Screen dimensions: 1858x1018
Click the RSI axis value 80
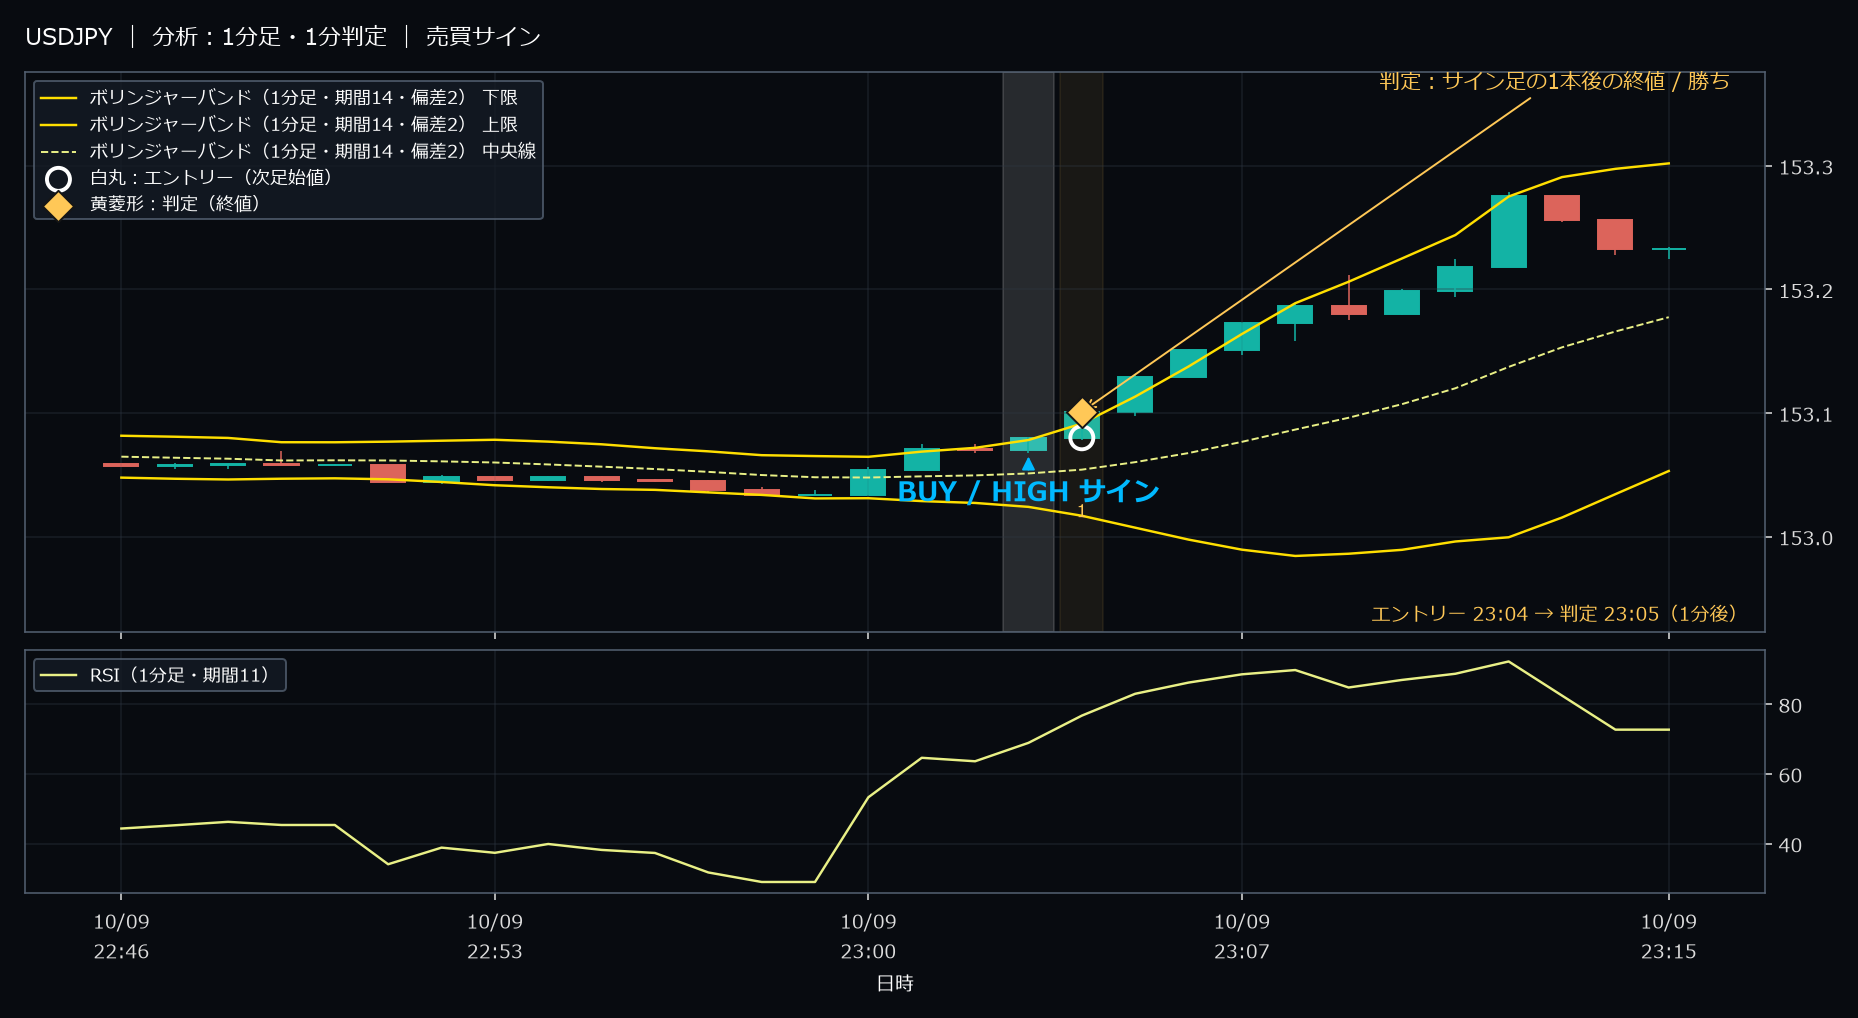(x=1790, y=705)
